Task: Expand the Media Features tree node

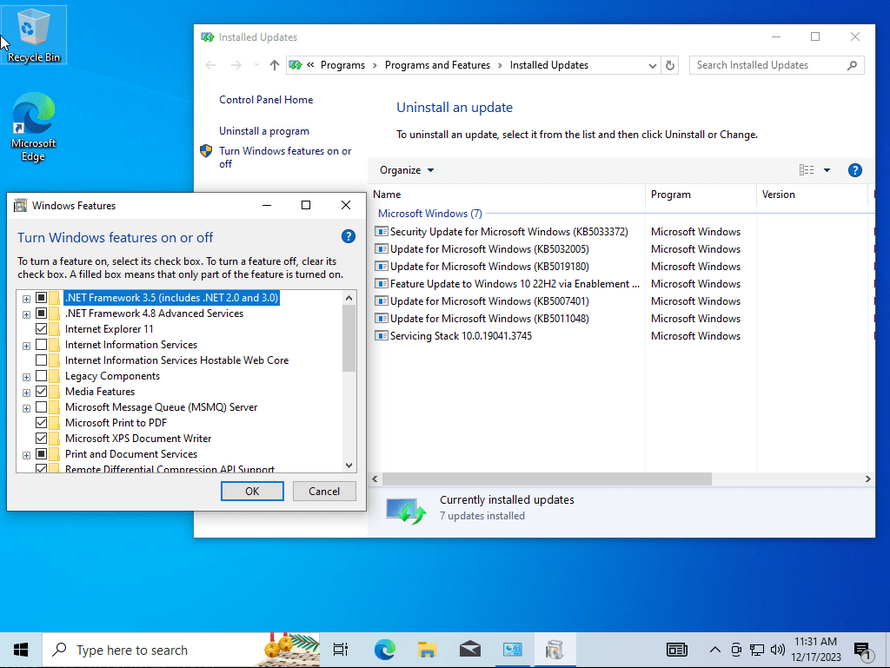Action: [26, 392]
